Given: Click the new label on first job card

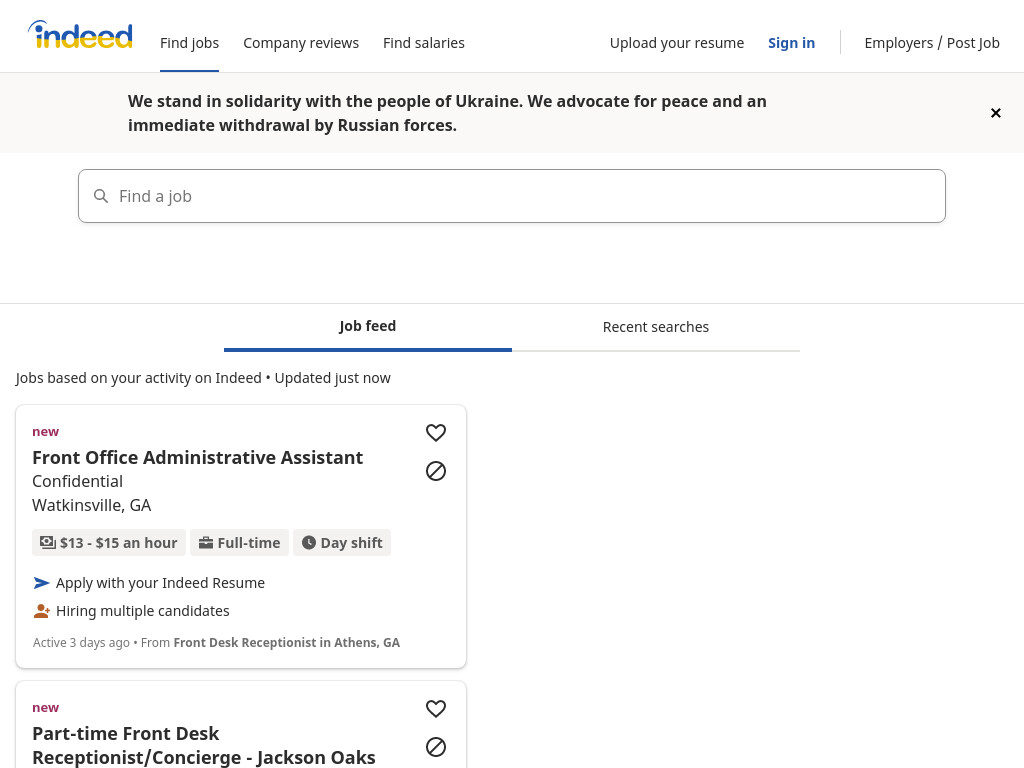Looking at the screenshot, I should (46, 432).
